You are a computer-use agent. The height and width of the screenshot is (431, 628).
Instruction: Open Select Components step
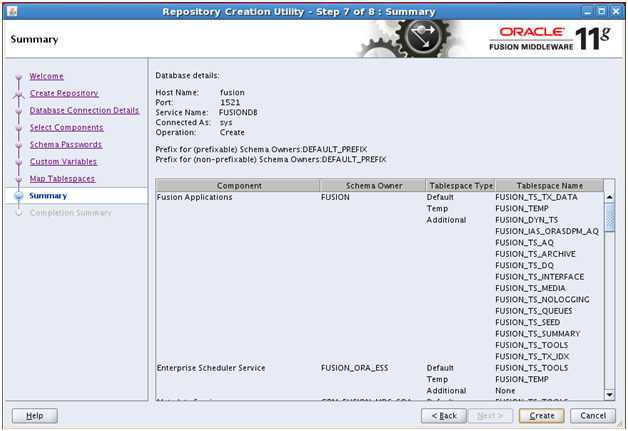[66, 127]
